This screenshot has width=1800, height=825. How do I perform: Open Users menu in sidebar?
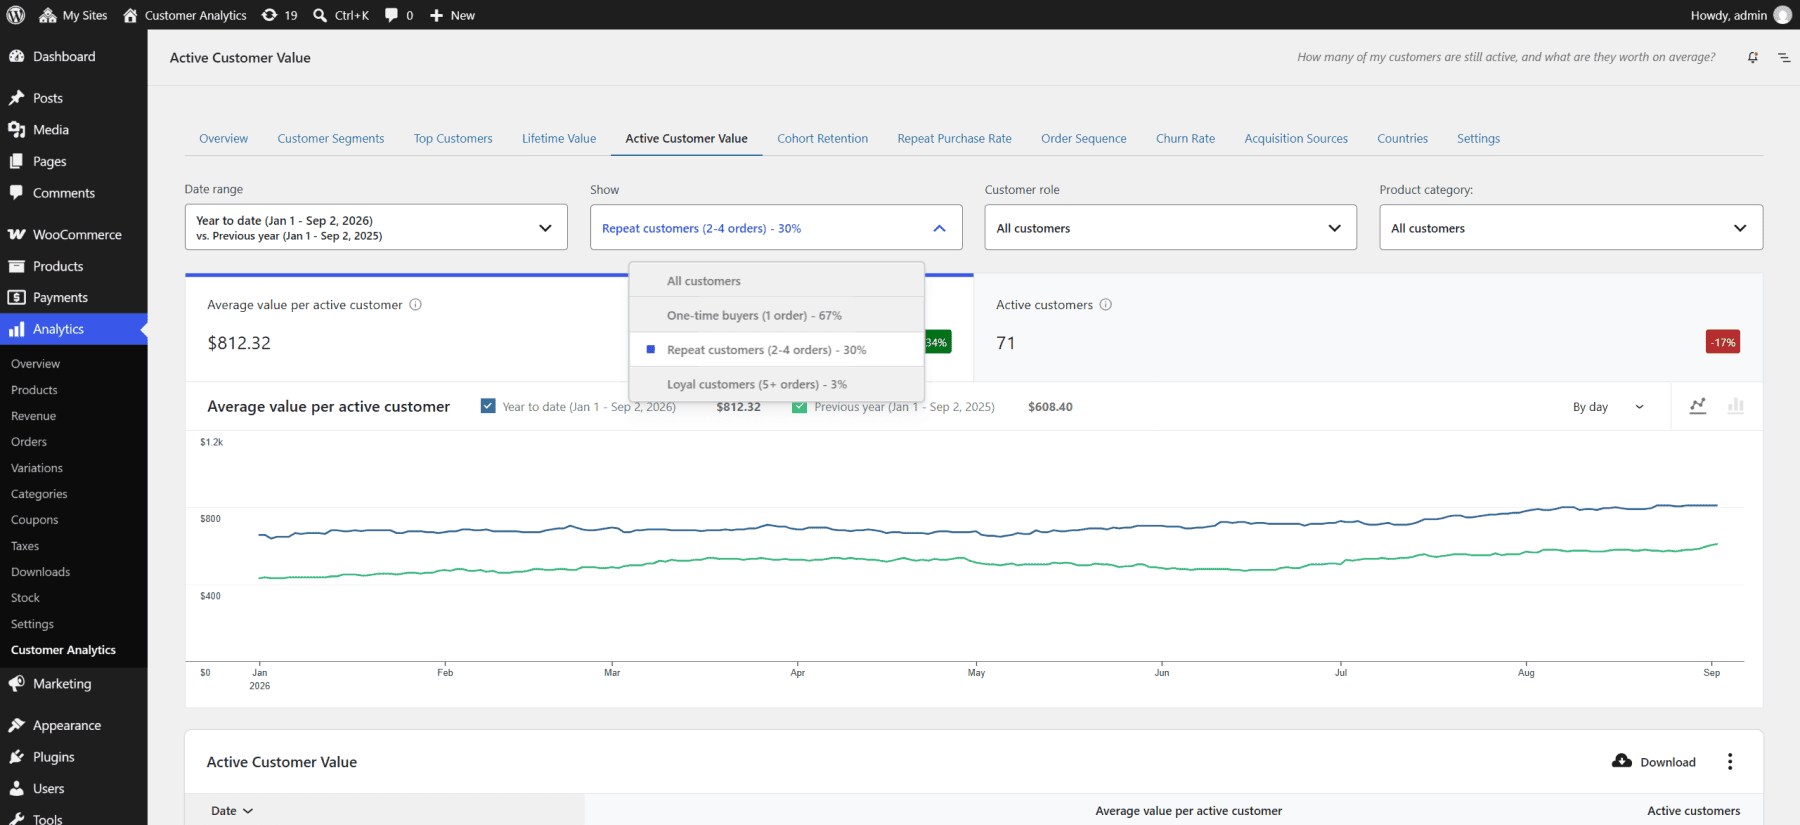tap(73, 789)
